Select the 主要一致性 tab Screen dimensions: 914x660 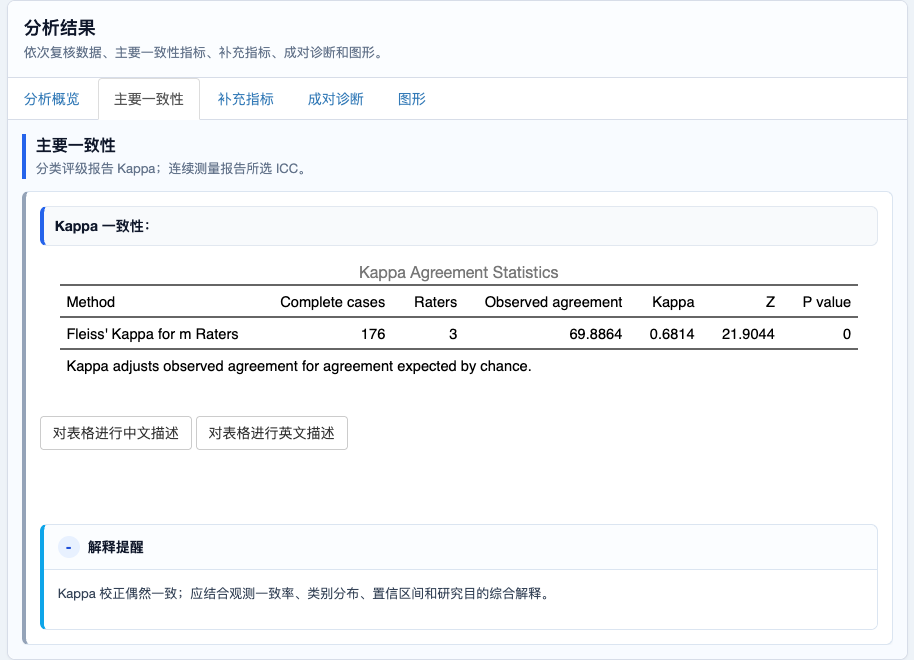pyautogui.click(x=149, y=99)
